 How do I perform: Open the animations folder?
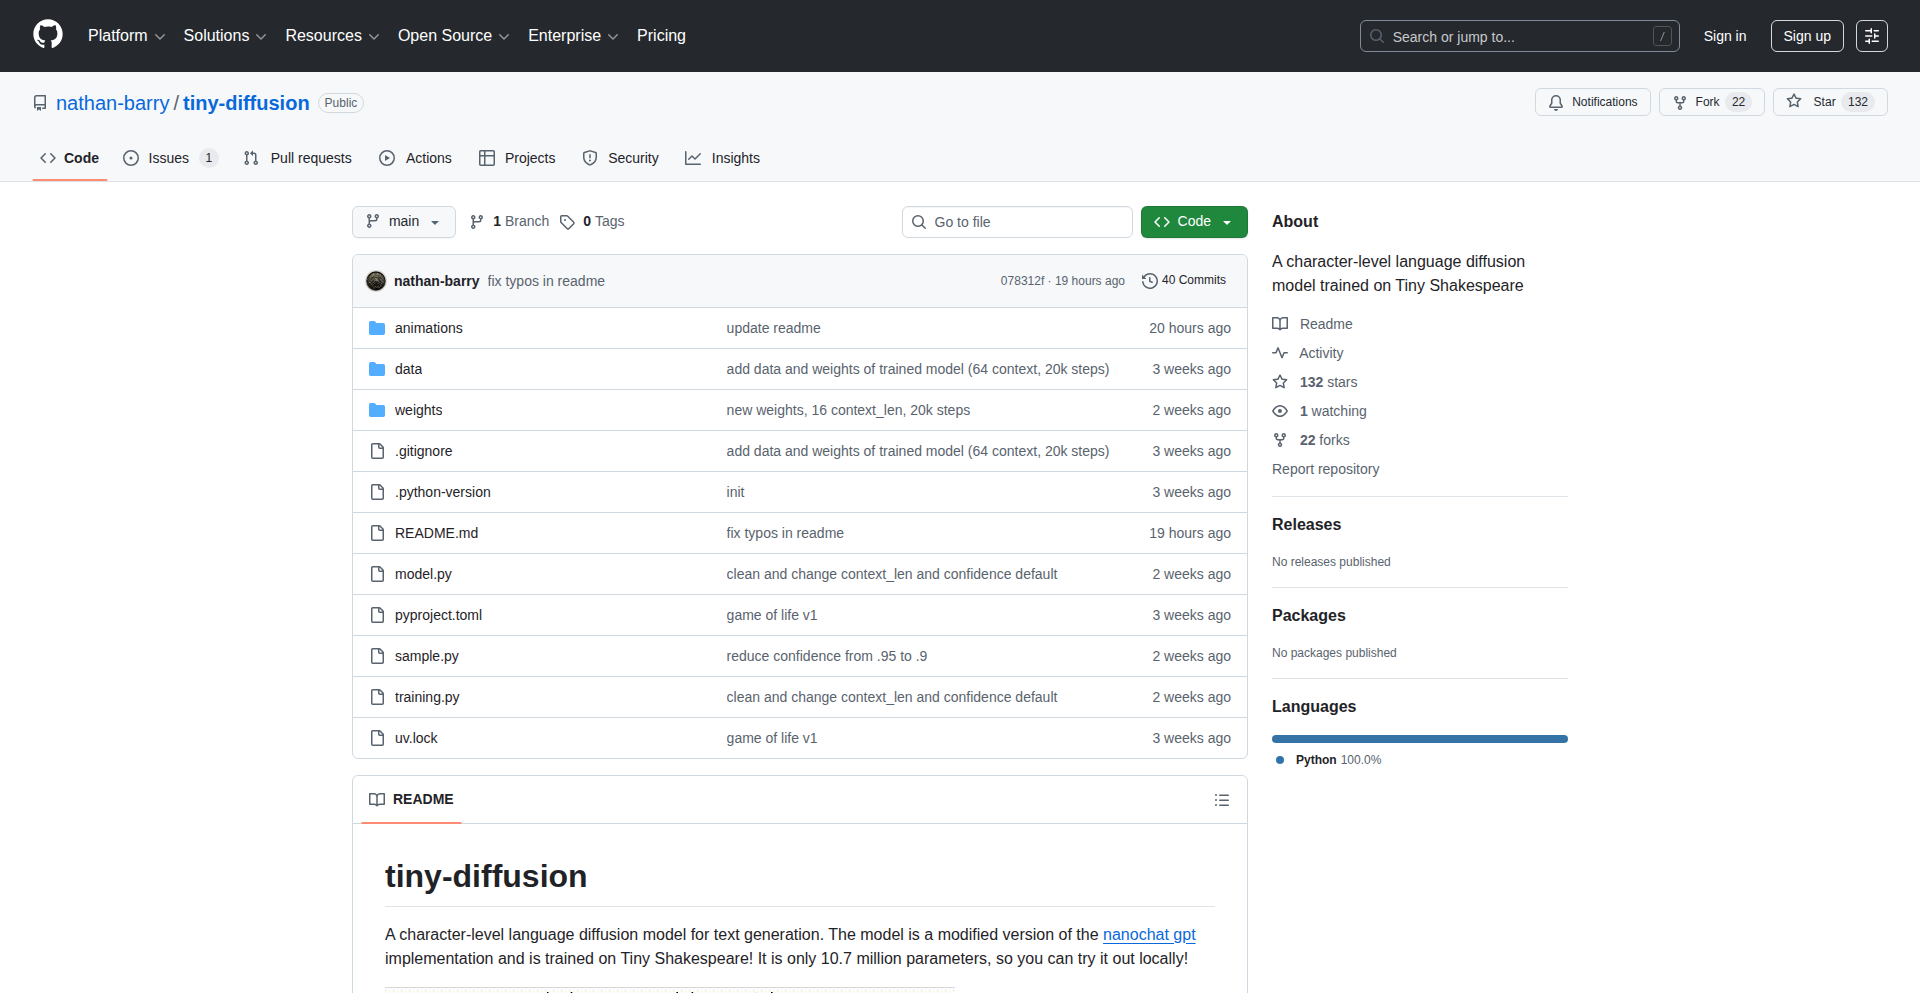pyautogui.click(x=428, y=328)
